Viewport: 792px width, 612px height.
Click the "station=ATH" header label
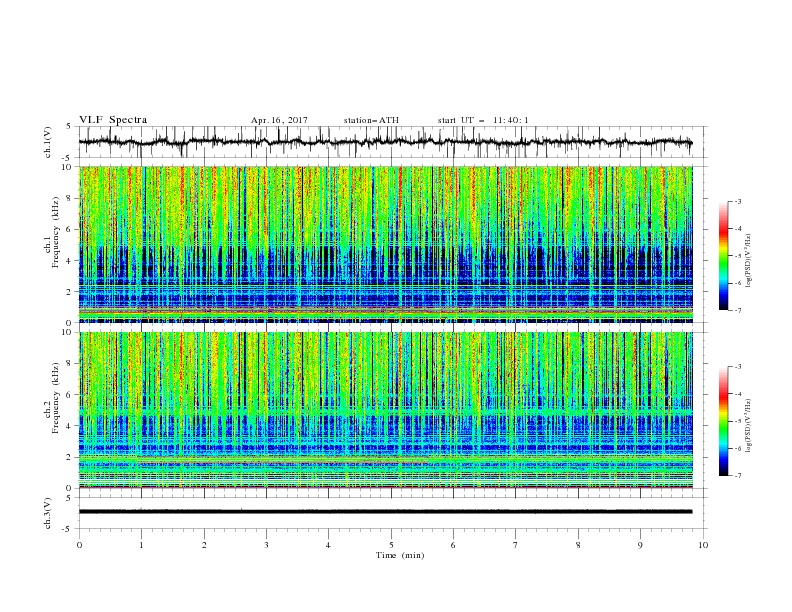(371, 120)
